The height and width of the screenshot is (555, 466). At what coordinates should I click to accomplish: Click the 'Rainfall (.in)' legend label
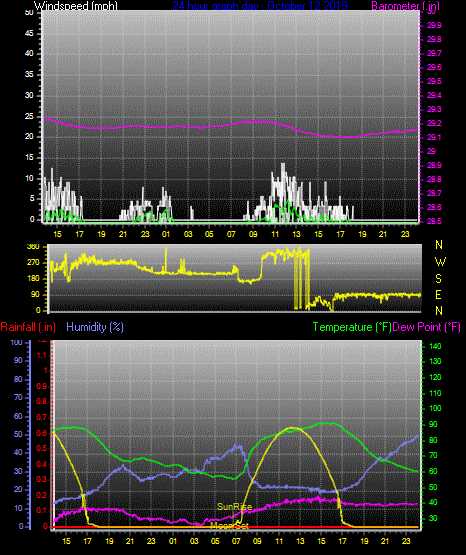click(x=28, y=327)
